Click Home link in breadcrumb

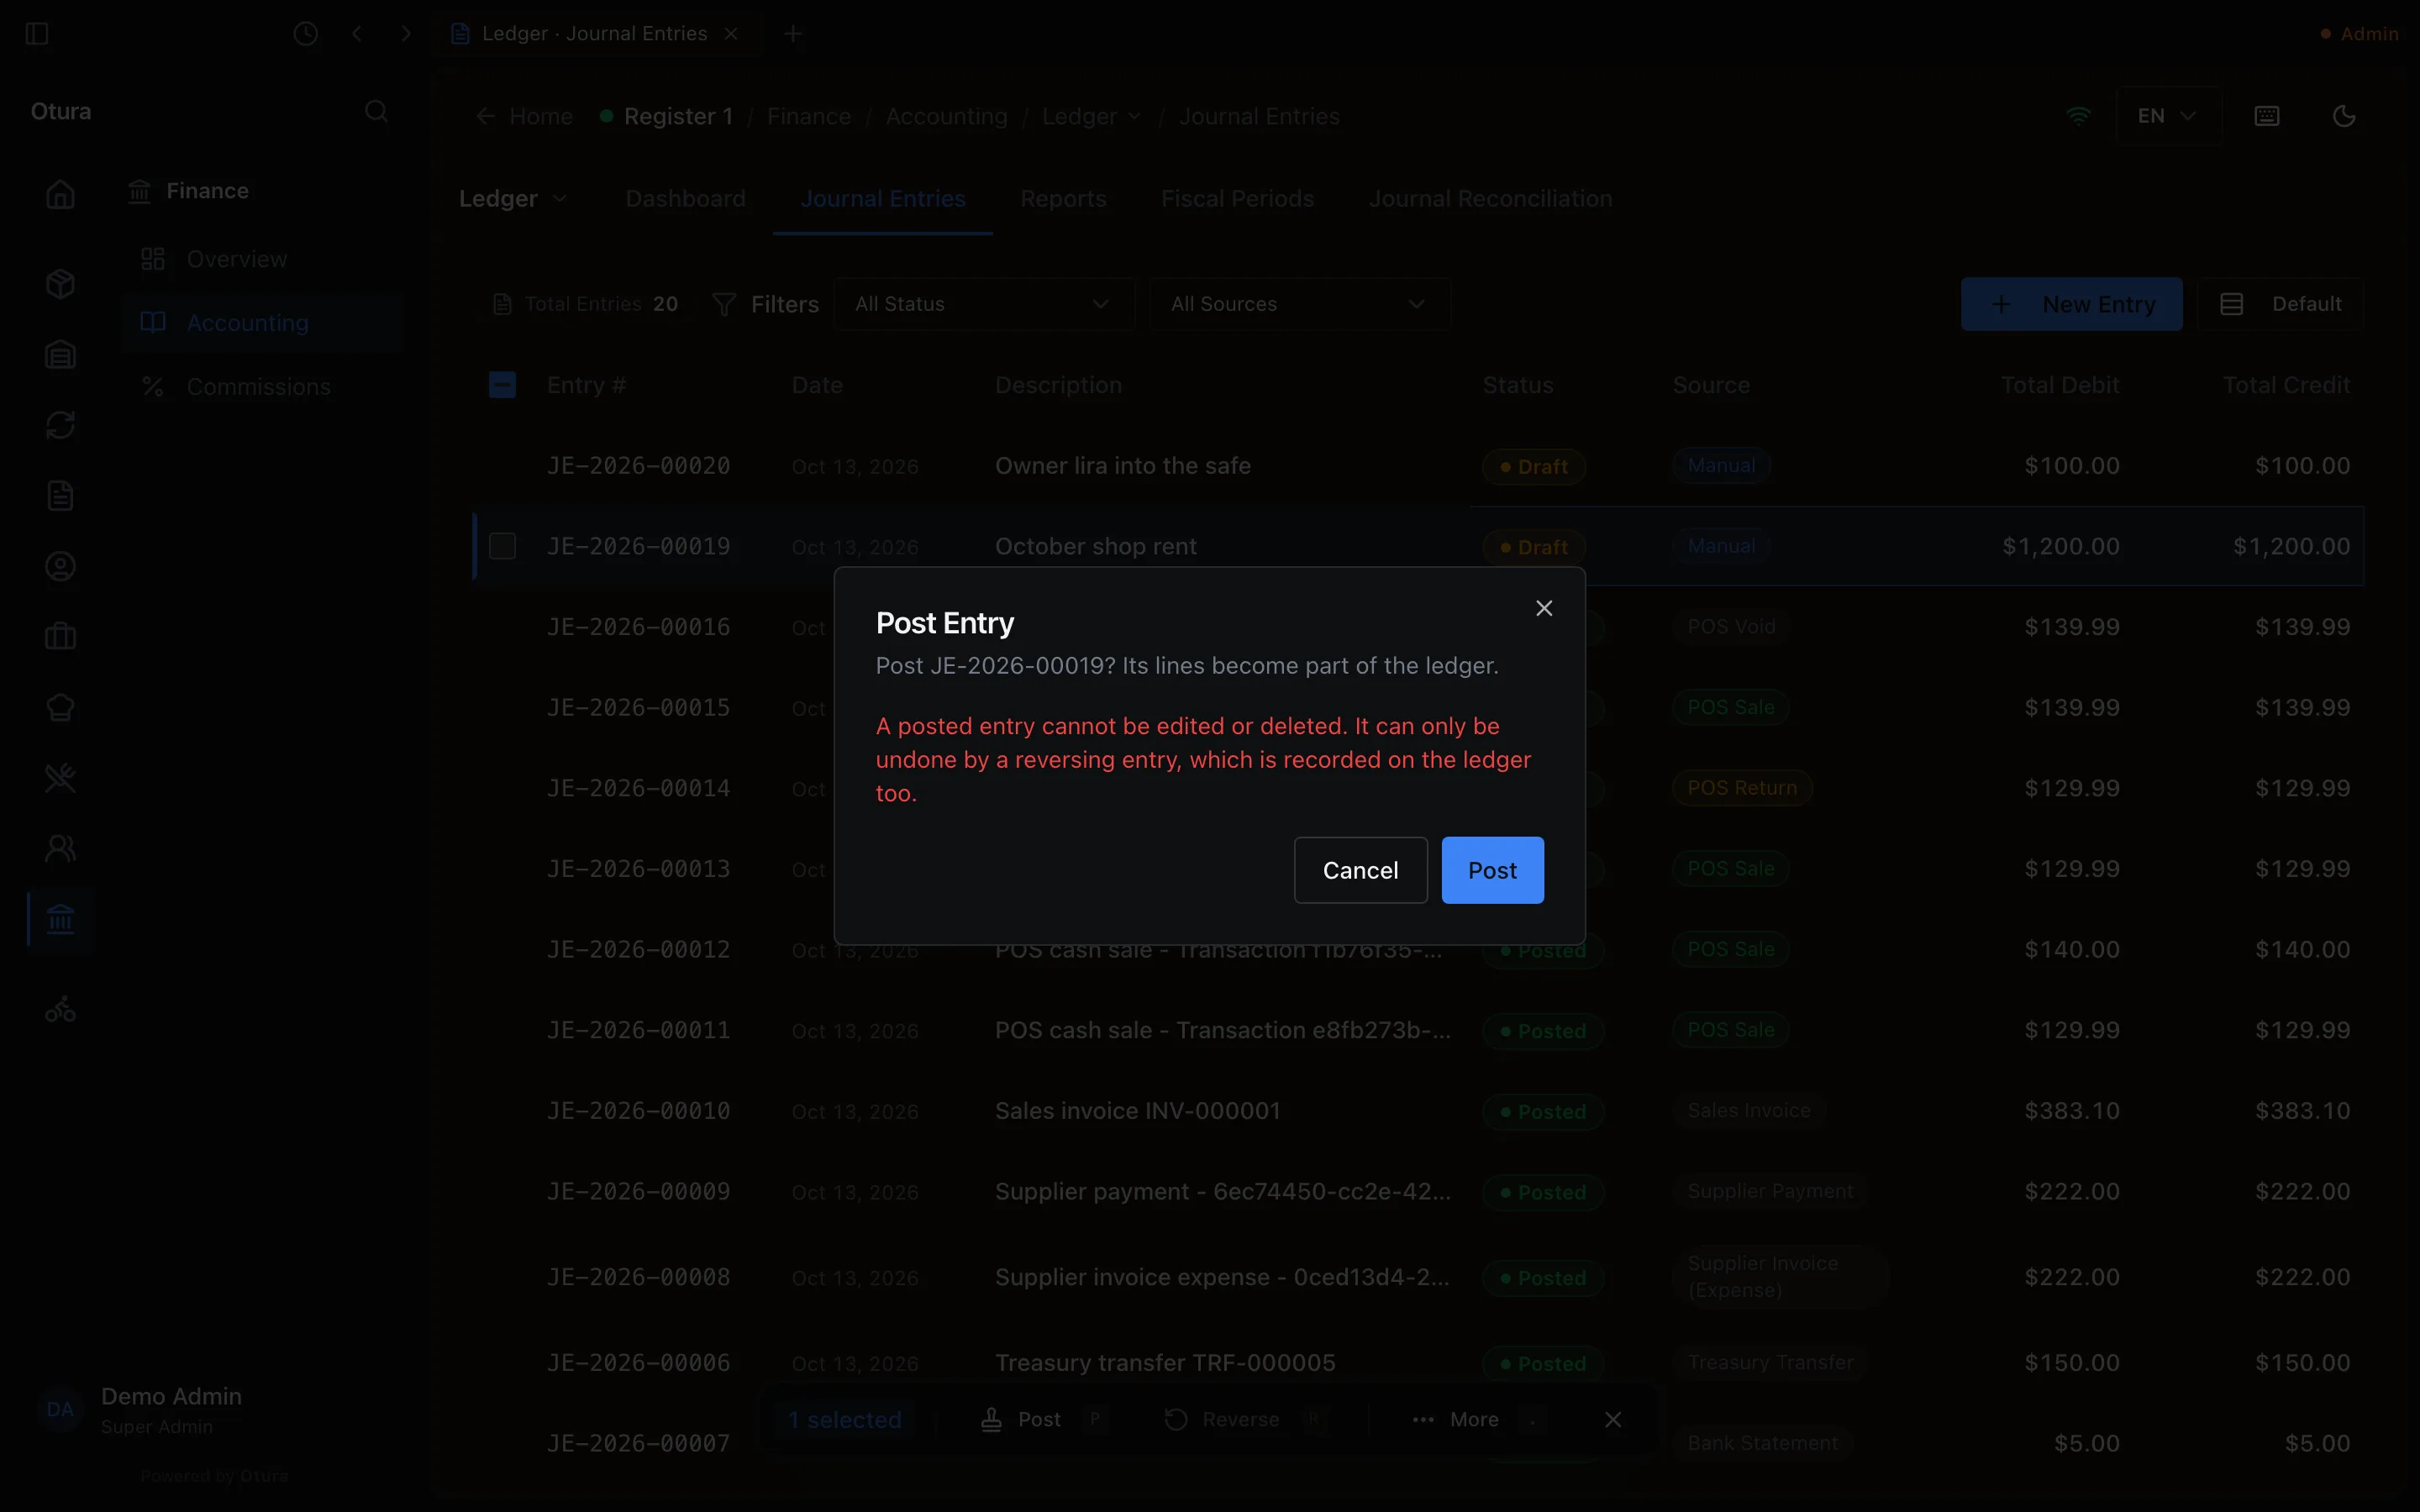[525, 116]
